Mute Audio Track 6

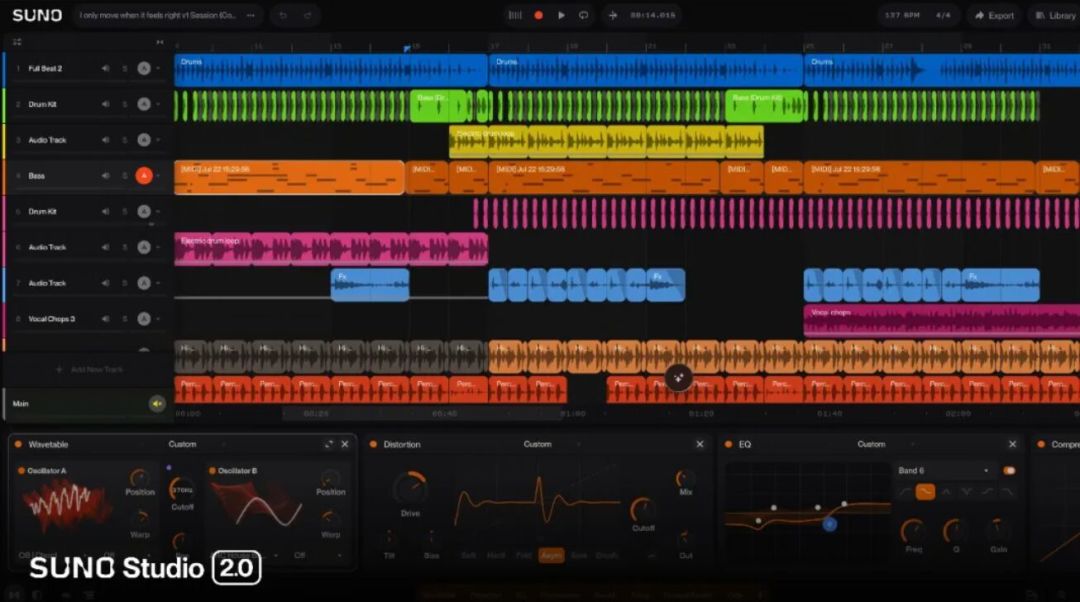[105, 247]
